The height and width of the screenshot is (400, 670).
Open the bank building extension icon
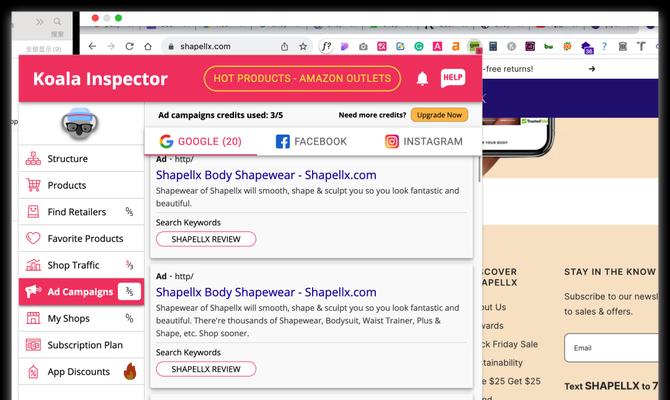point(623,46)
